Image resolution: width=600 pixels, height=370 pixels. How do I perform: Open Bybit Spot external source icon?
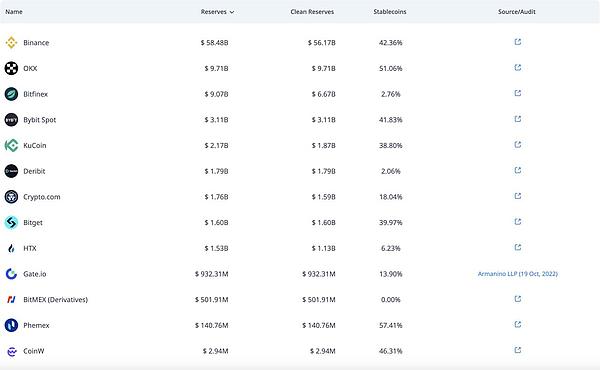[x=517, y=119]
